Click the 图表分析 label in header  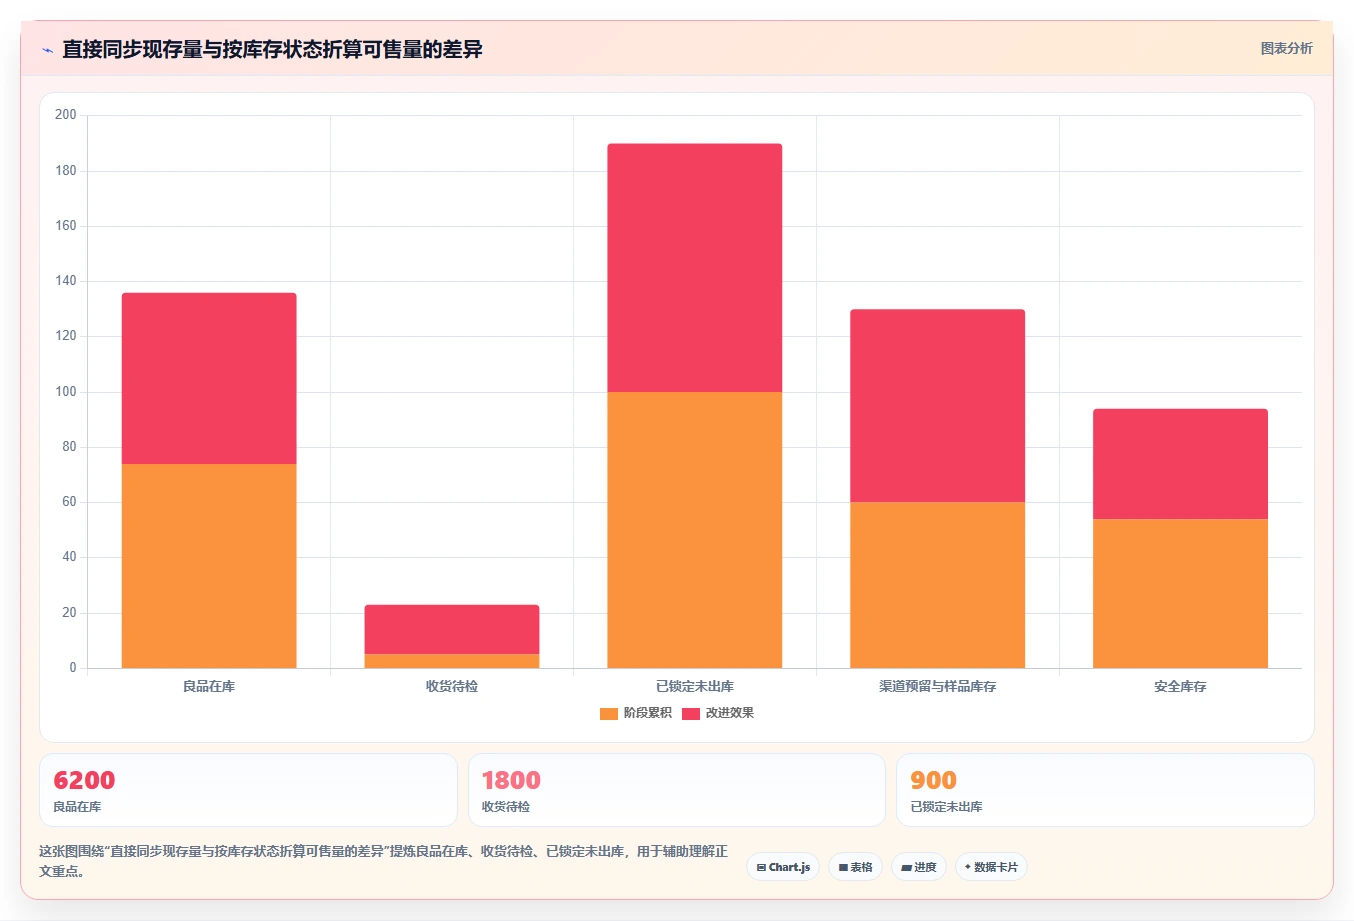(x=1286, y=48)
